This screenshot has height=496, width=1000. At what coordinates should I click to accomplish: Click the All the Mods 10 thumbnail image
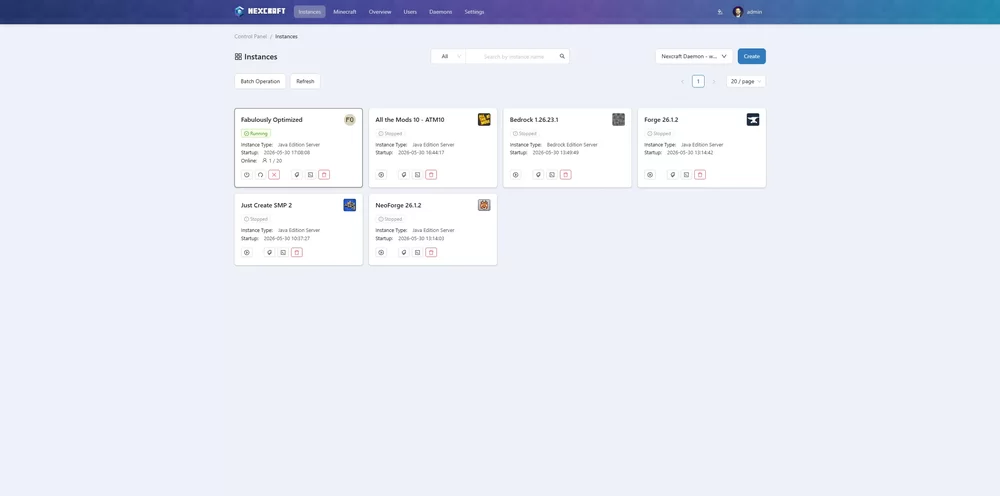coord(484,119)
